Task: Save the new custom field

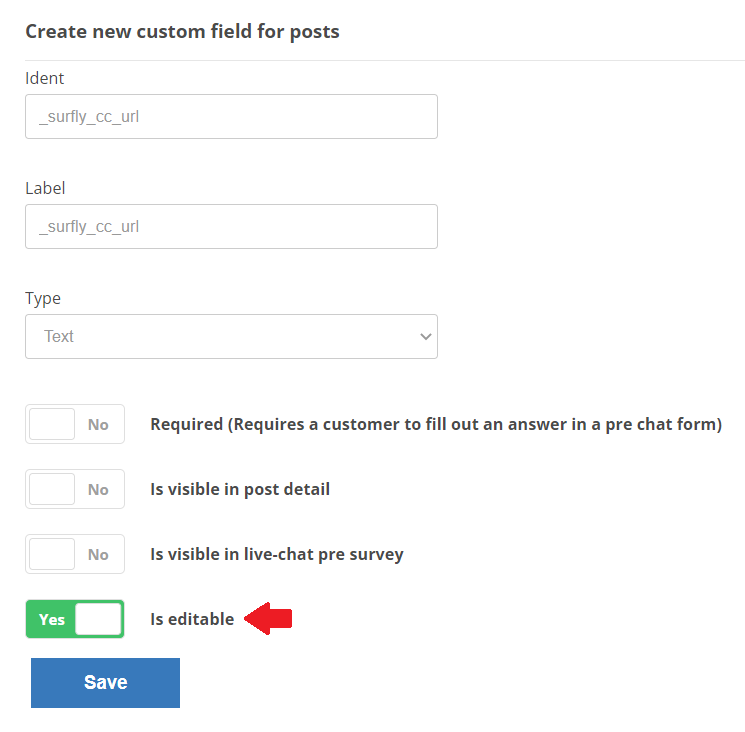Action: pos(105,683)
